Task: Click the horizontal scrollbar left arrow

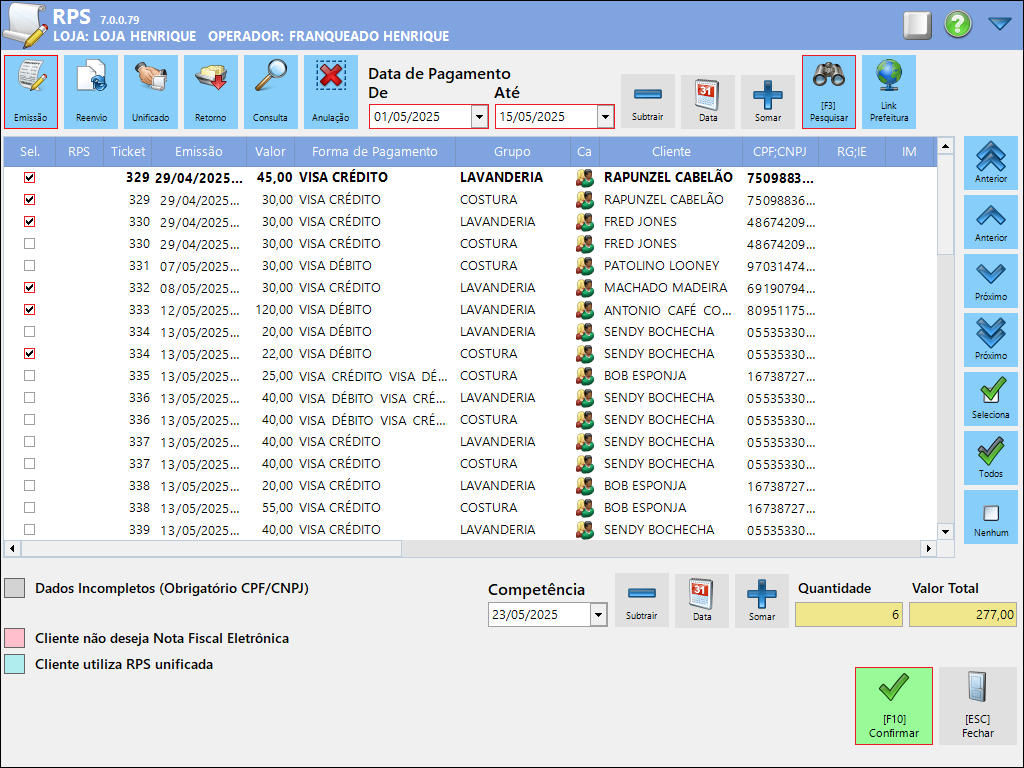Action: (12, 549)
